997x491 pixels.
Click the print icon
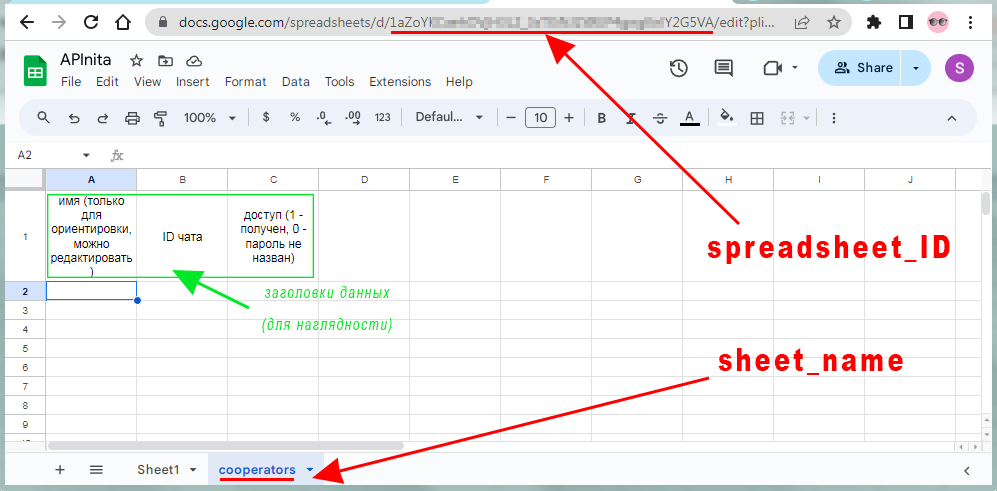[132, 118]
